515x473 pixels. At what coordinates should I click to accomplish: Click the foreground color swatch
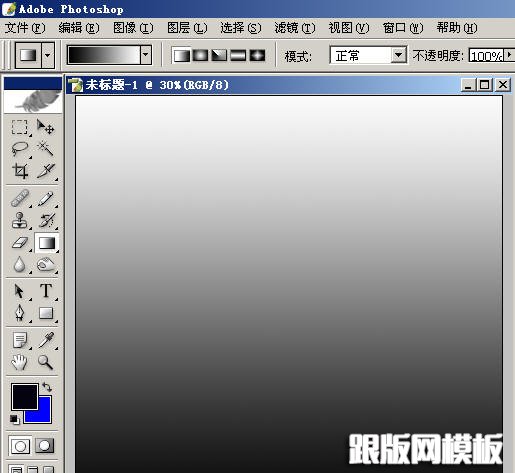[x=25, y=397]
